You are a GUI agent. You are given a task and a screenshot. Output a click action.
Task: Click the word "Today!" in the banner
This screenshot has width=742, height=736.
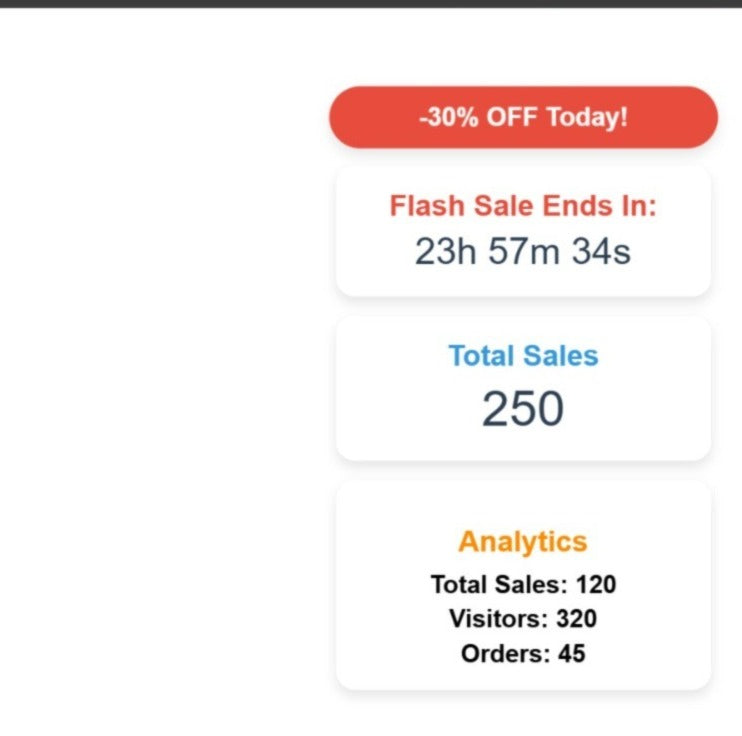[587, 117]
